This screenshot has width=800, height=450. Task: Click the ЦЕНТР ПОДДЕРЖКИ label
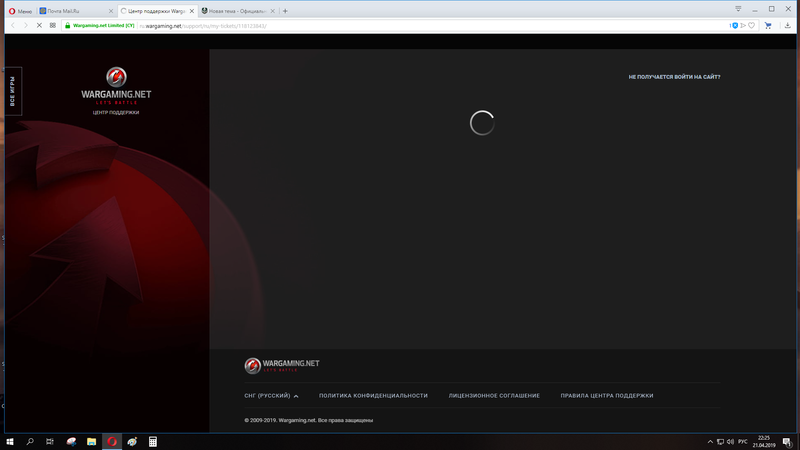tap(116, 112)
